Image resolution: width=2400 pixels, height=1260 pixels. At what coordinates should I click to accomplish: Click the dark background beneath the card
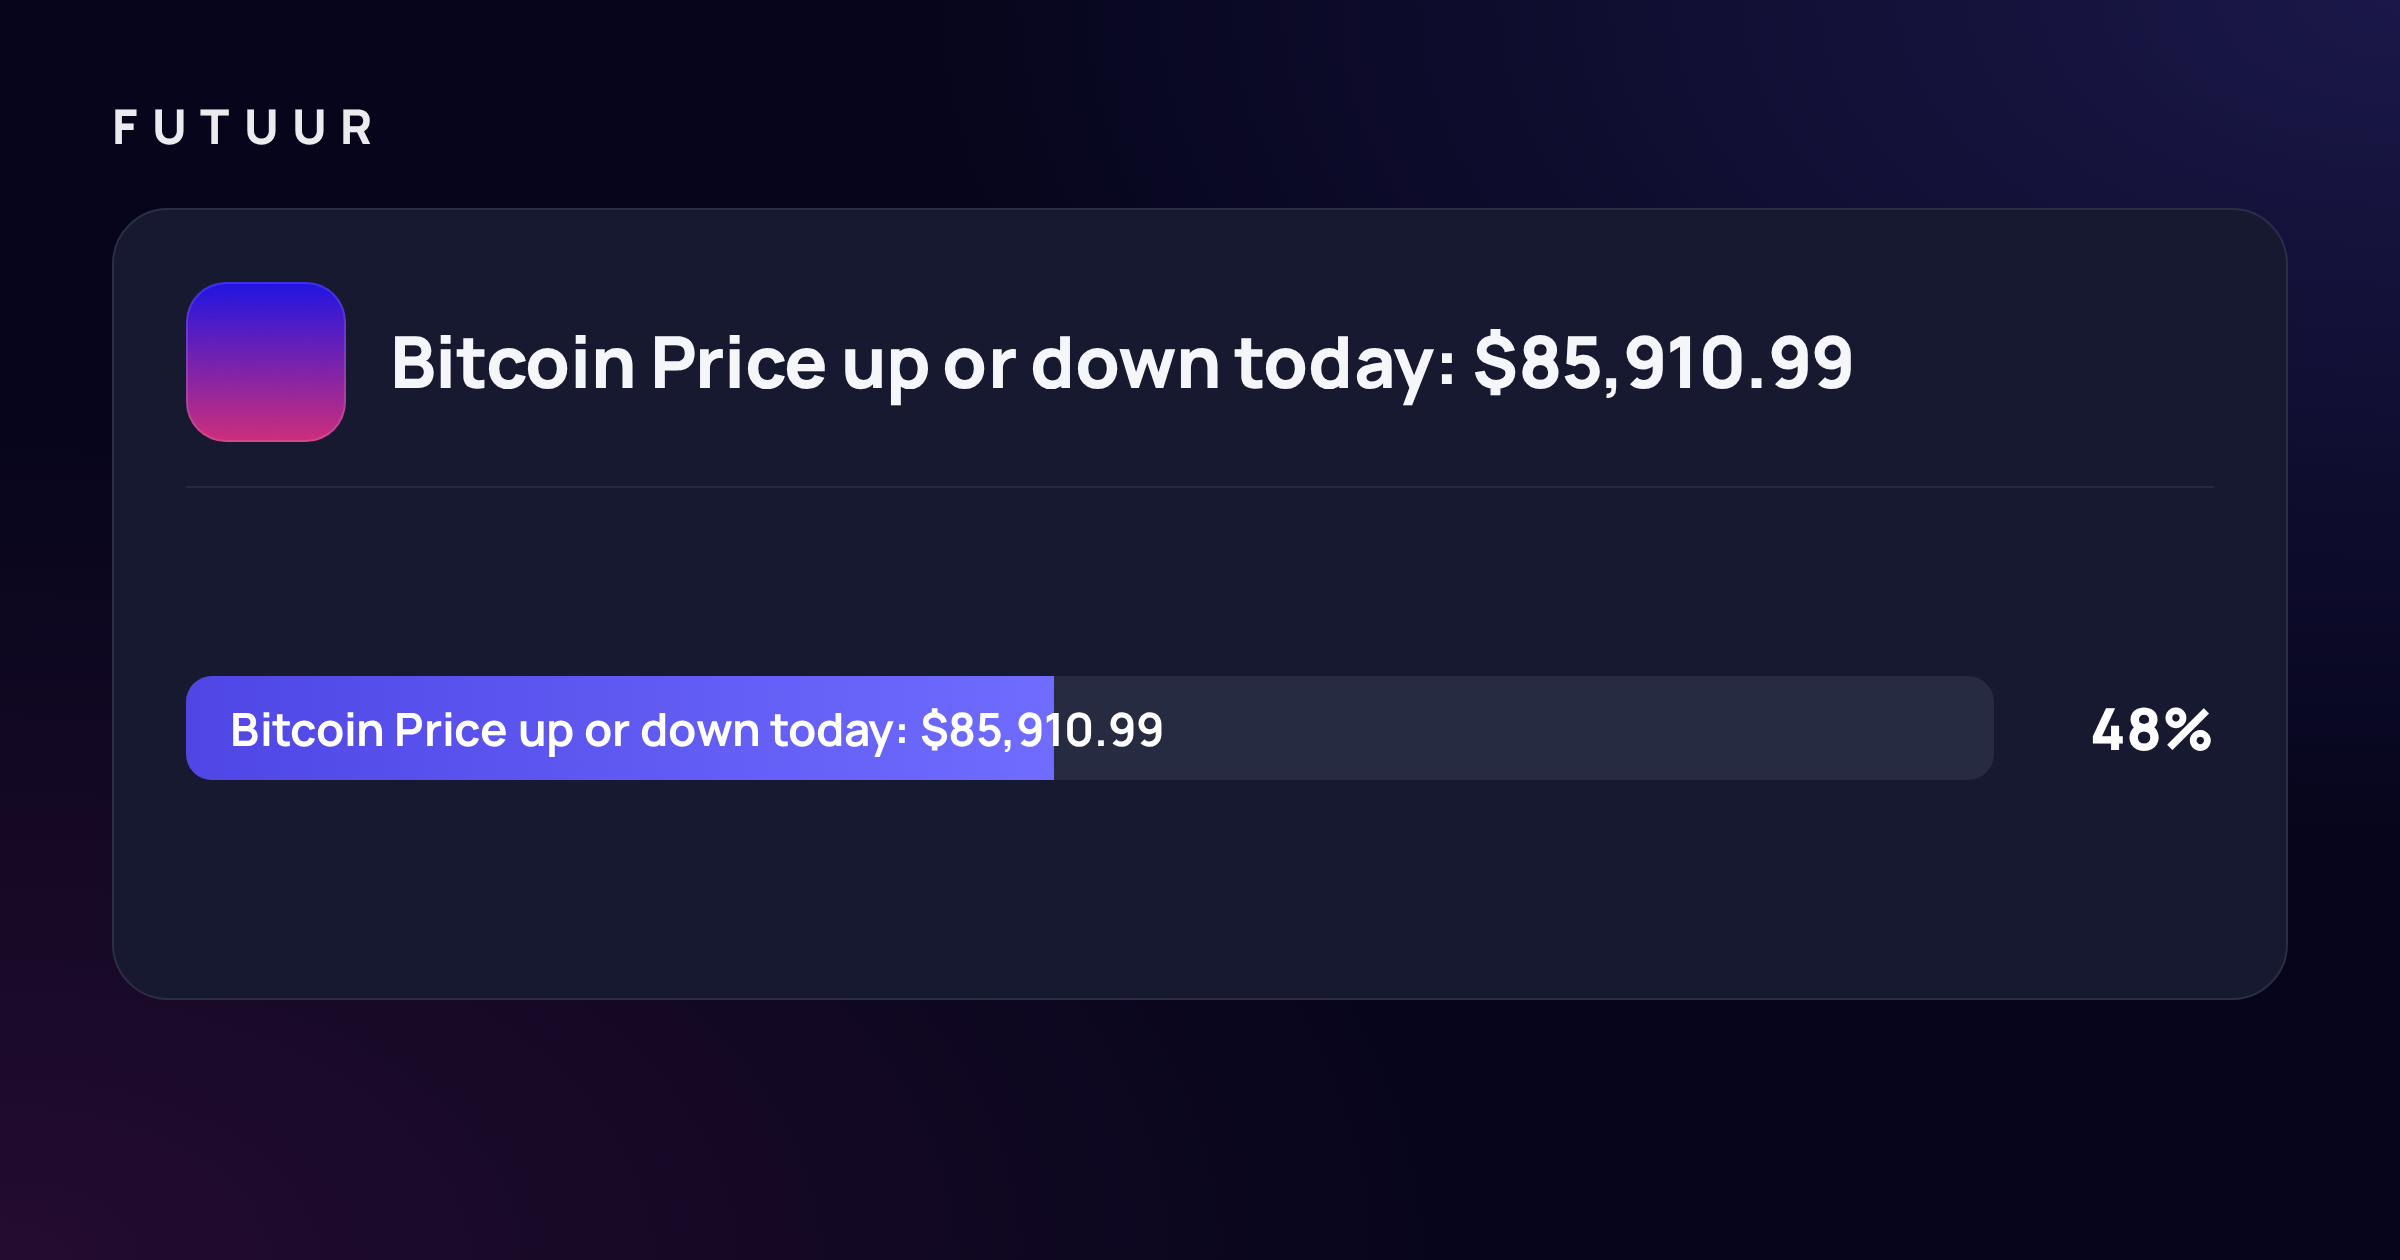coord(1200,1130)
